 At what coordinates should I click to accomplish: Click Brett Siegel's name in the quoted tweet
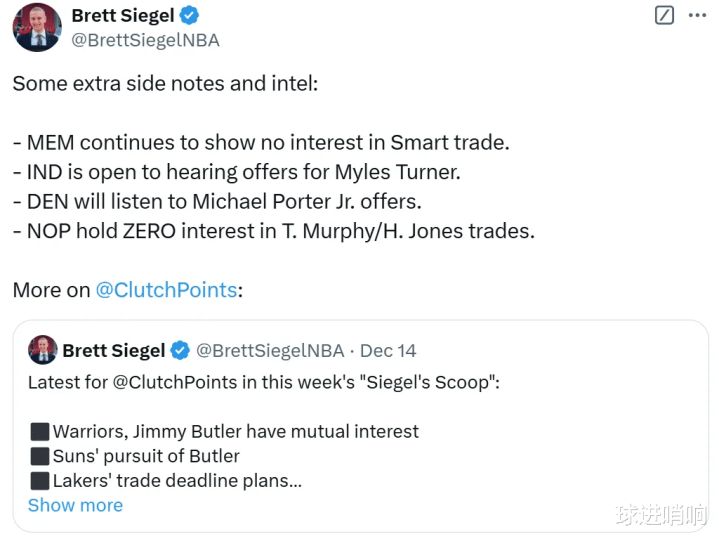click(114, 351)
